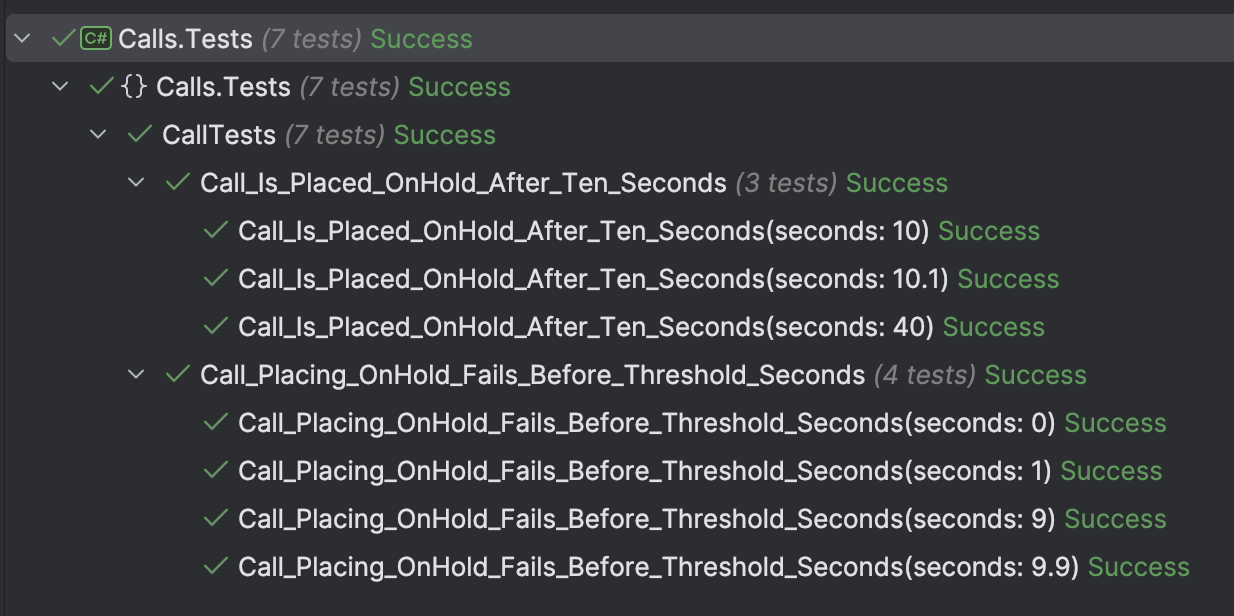Collapse the Call_Placing_OnHold_Fails_Before_Threshold_Seconds group
The height and width of the screenshot is (616, 1234).
coord(134,375)
